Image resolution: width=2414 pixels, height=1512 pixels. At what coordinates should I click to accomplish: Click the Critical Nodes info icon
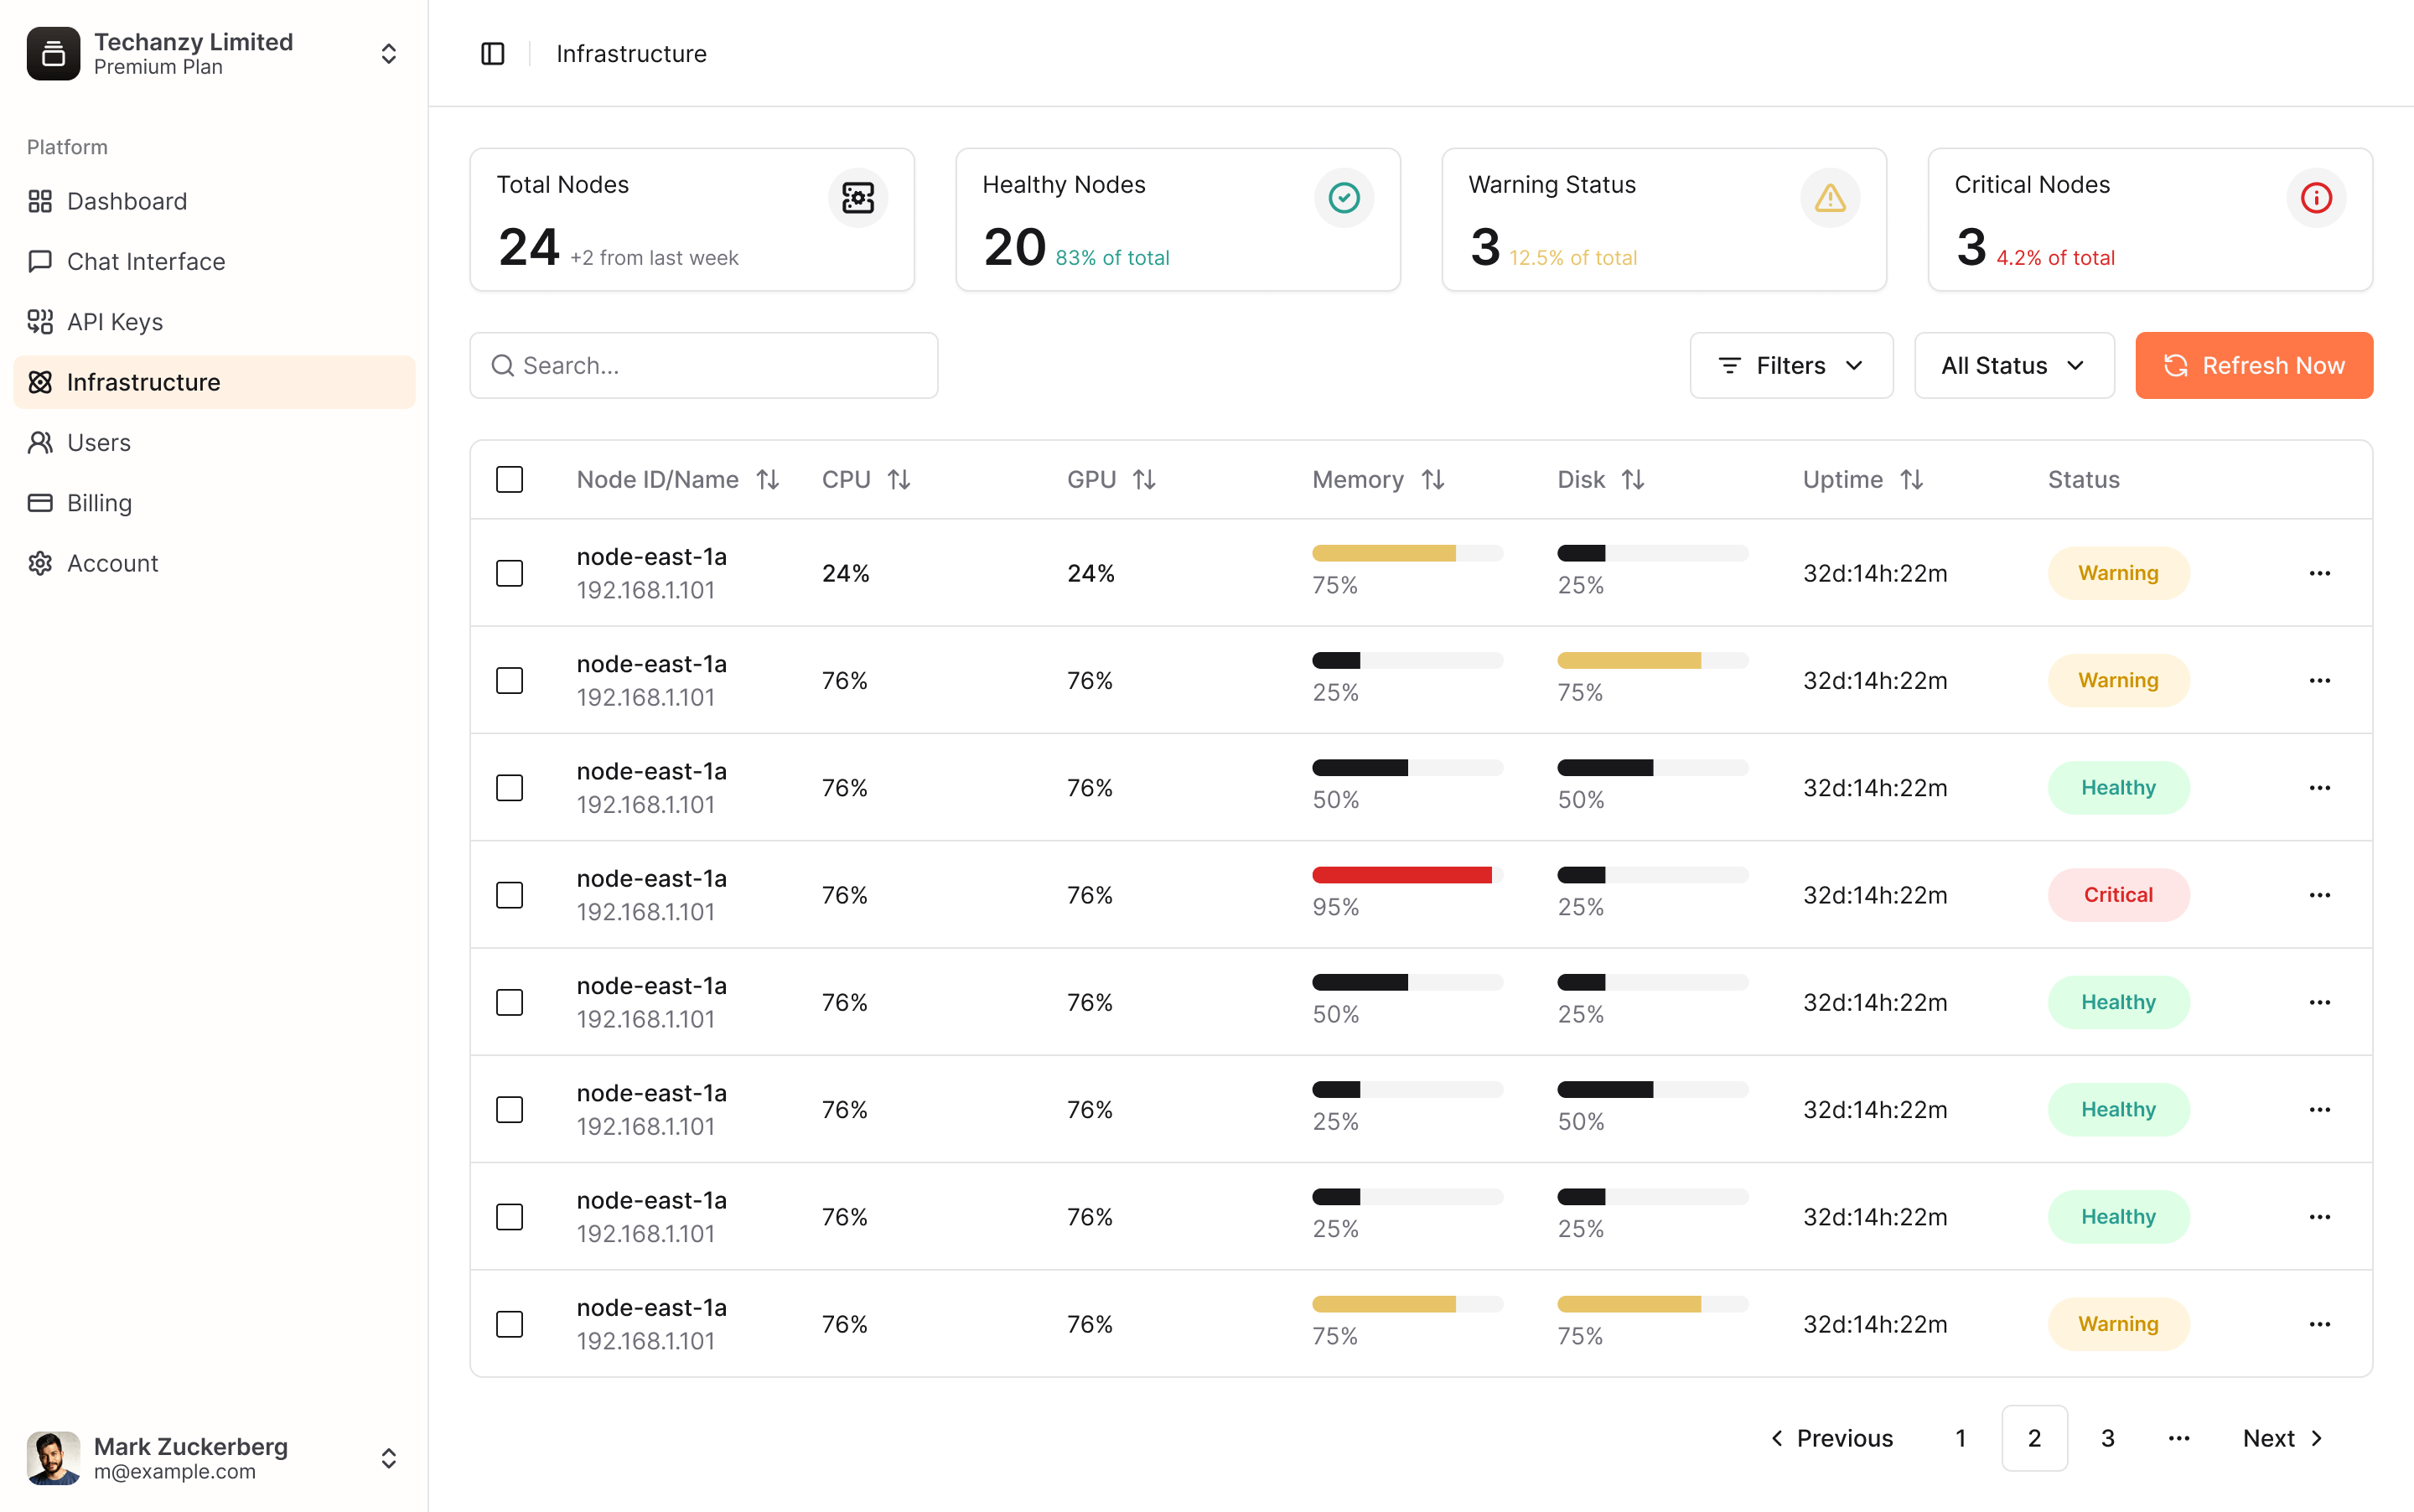[2315, 198]
